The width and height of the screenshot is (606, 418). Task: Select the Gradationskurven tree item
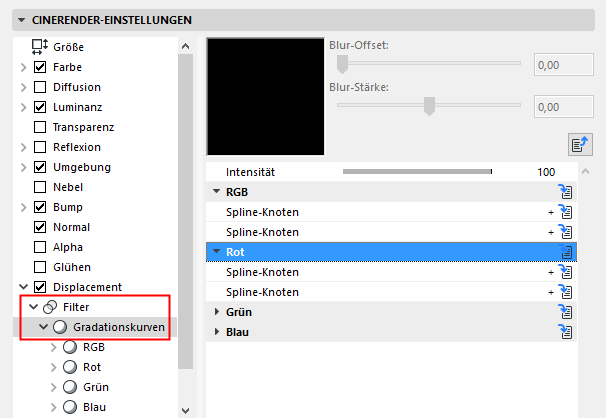click(x=119, y=327)
